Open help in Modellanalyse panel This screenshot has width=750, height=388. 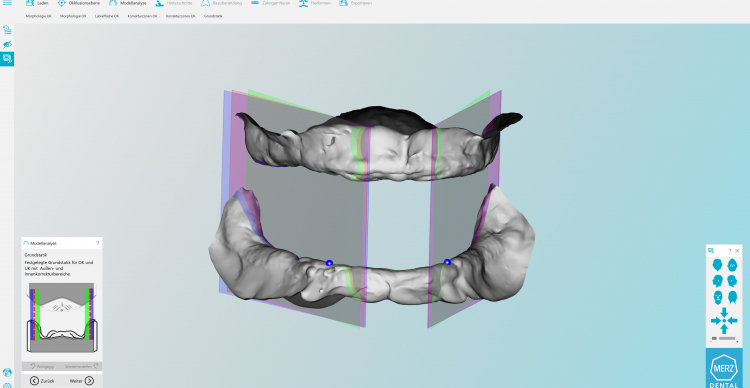pos(98,243)
